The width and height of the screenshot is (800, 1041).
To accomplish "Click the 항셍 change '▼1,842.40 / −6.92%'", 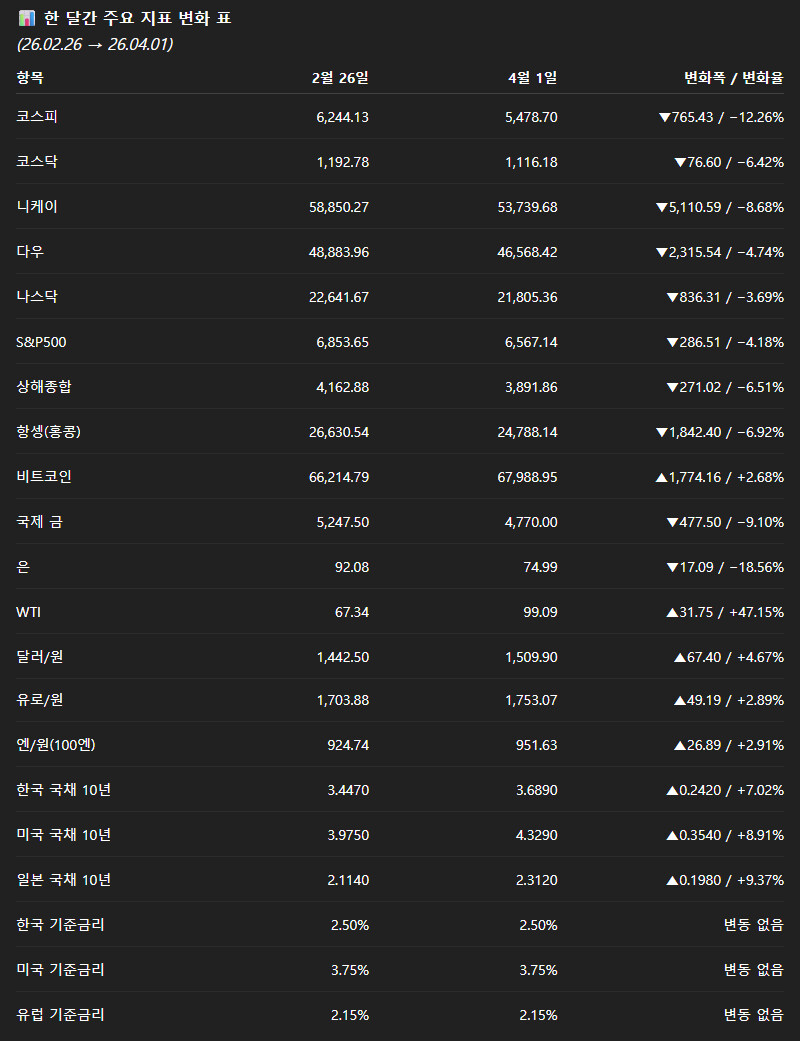I will point(720,432).
